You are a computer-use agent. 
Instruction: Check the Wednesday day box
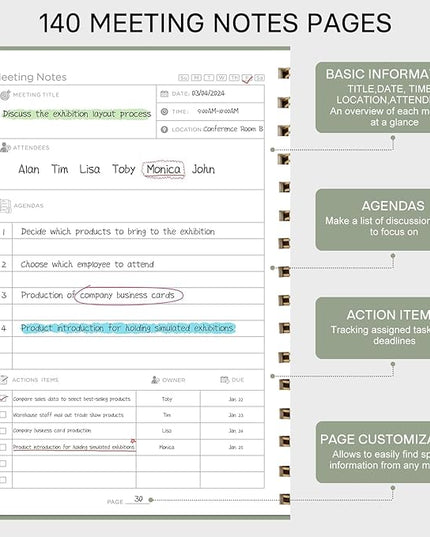[x=221, y=78]
